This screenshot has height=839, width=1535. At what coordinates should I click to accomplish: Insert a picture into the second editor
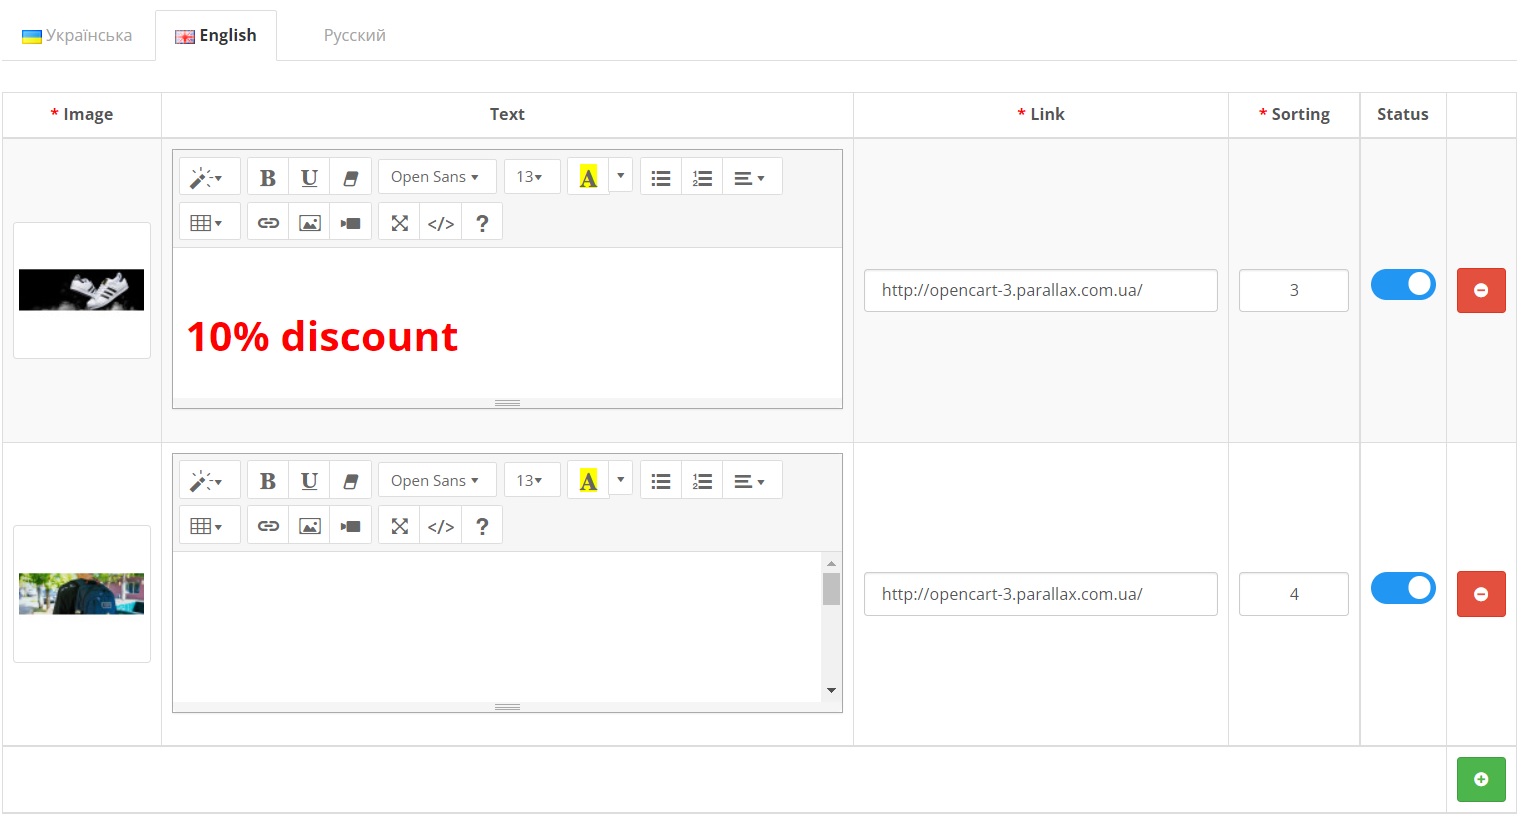point(309,524)
